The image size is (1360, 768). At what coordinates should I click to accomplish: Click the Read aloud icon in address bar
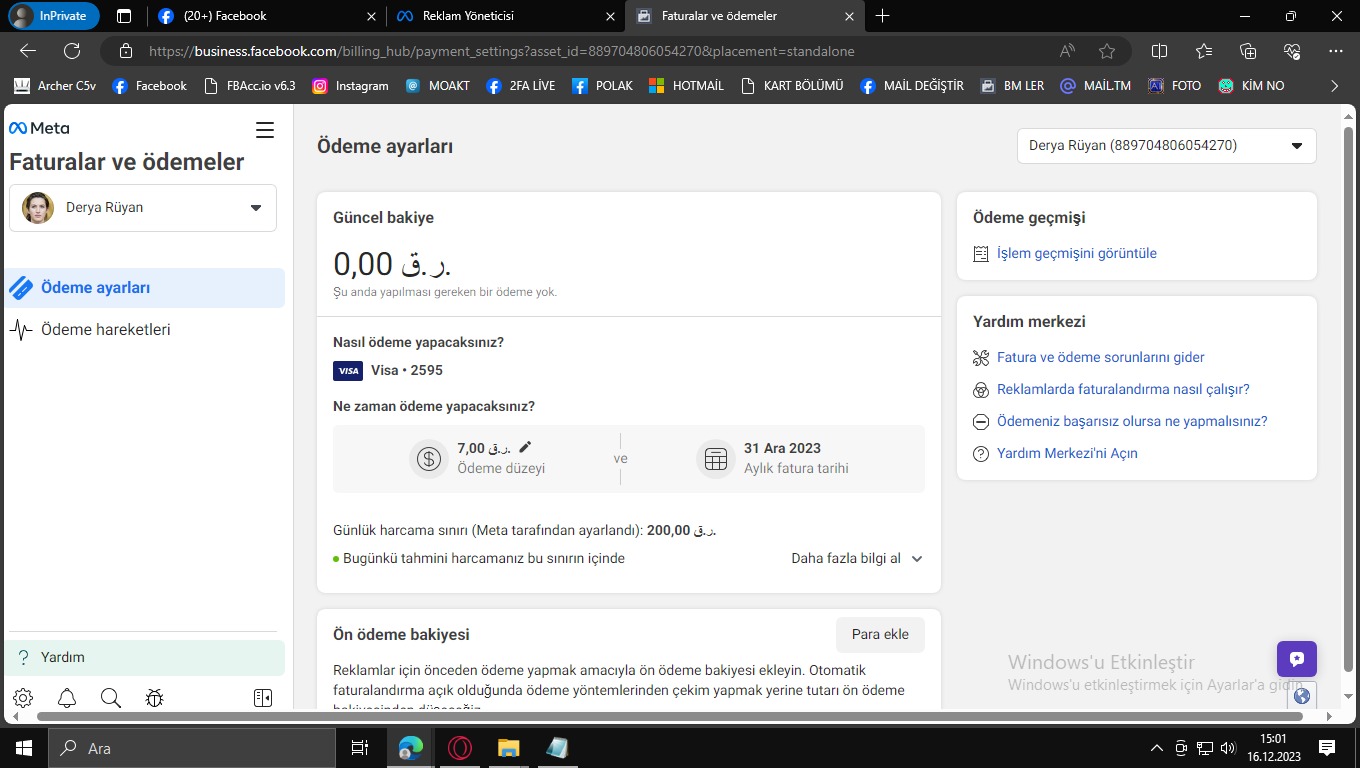click(x=1068, y=51)
